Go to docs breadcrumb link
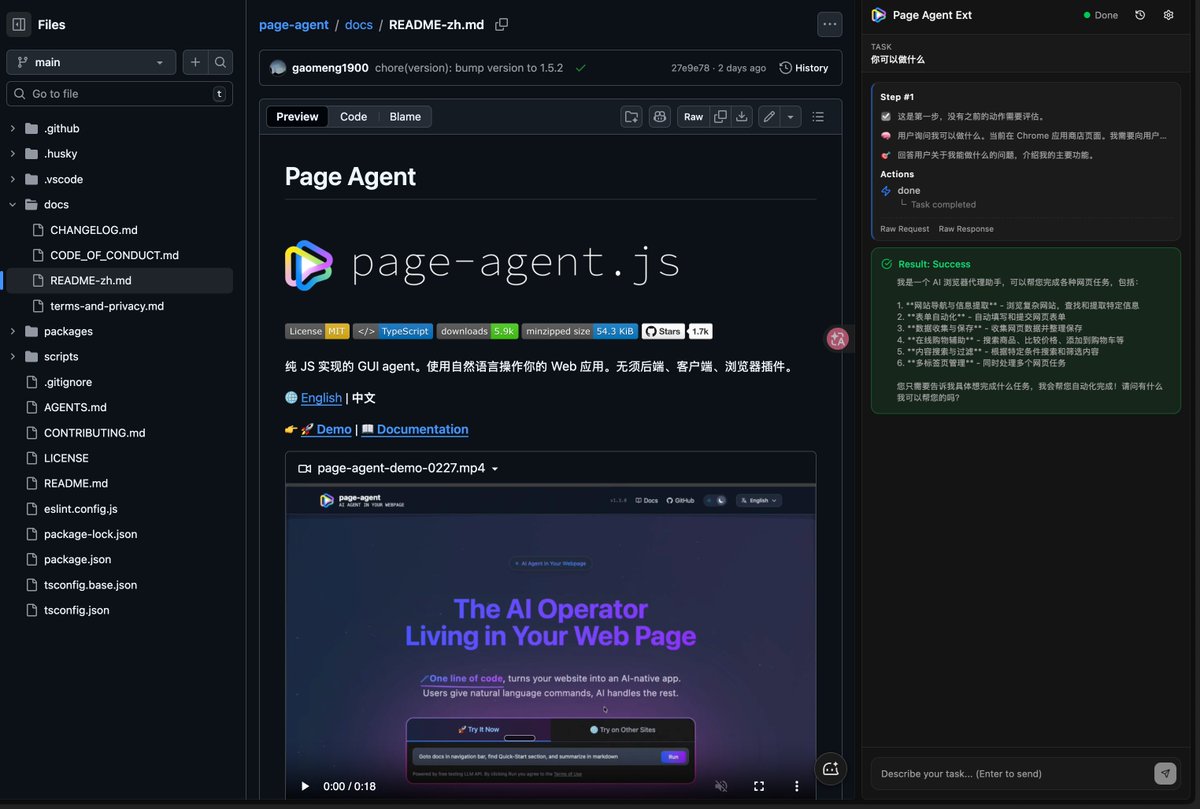 359,25
